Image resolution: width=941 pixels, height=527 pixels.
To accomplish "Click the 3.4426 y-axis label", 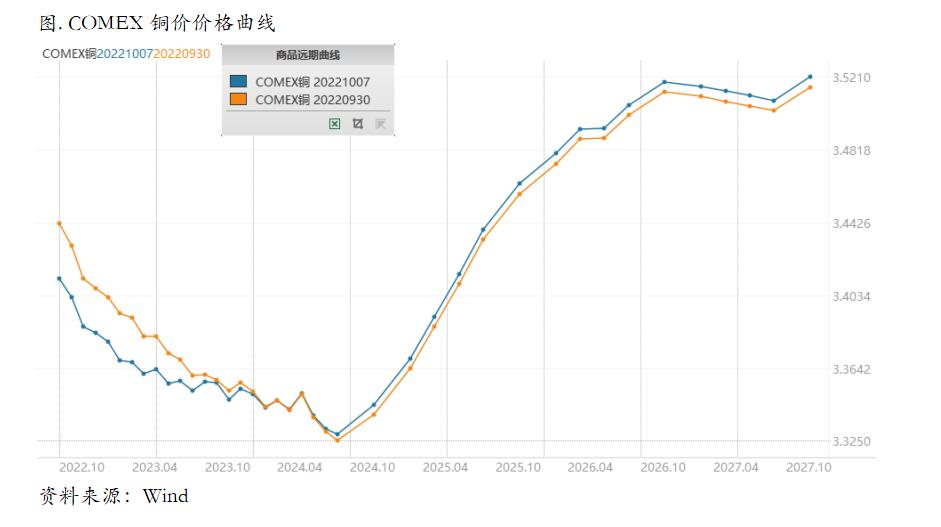I will 851,223.
